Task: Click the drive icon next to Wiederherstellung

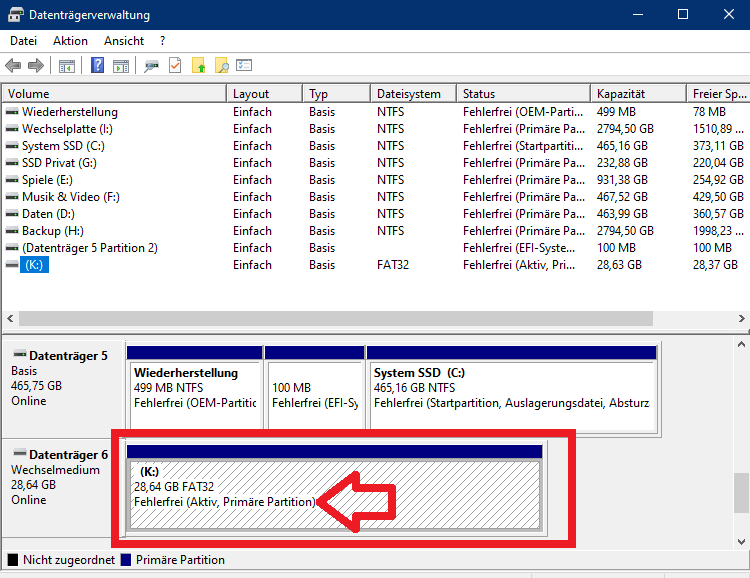Action: (x=12, y=111)
